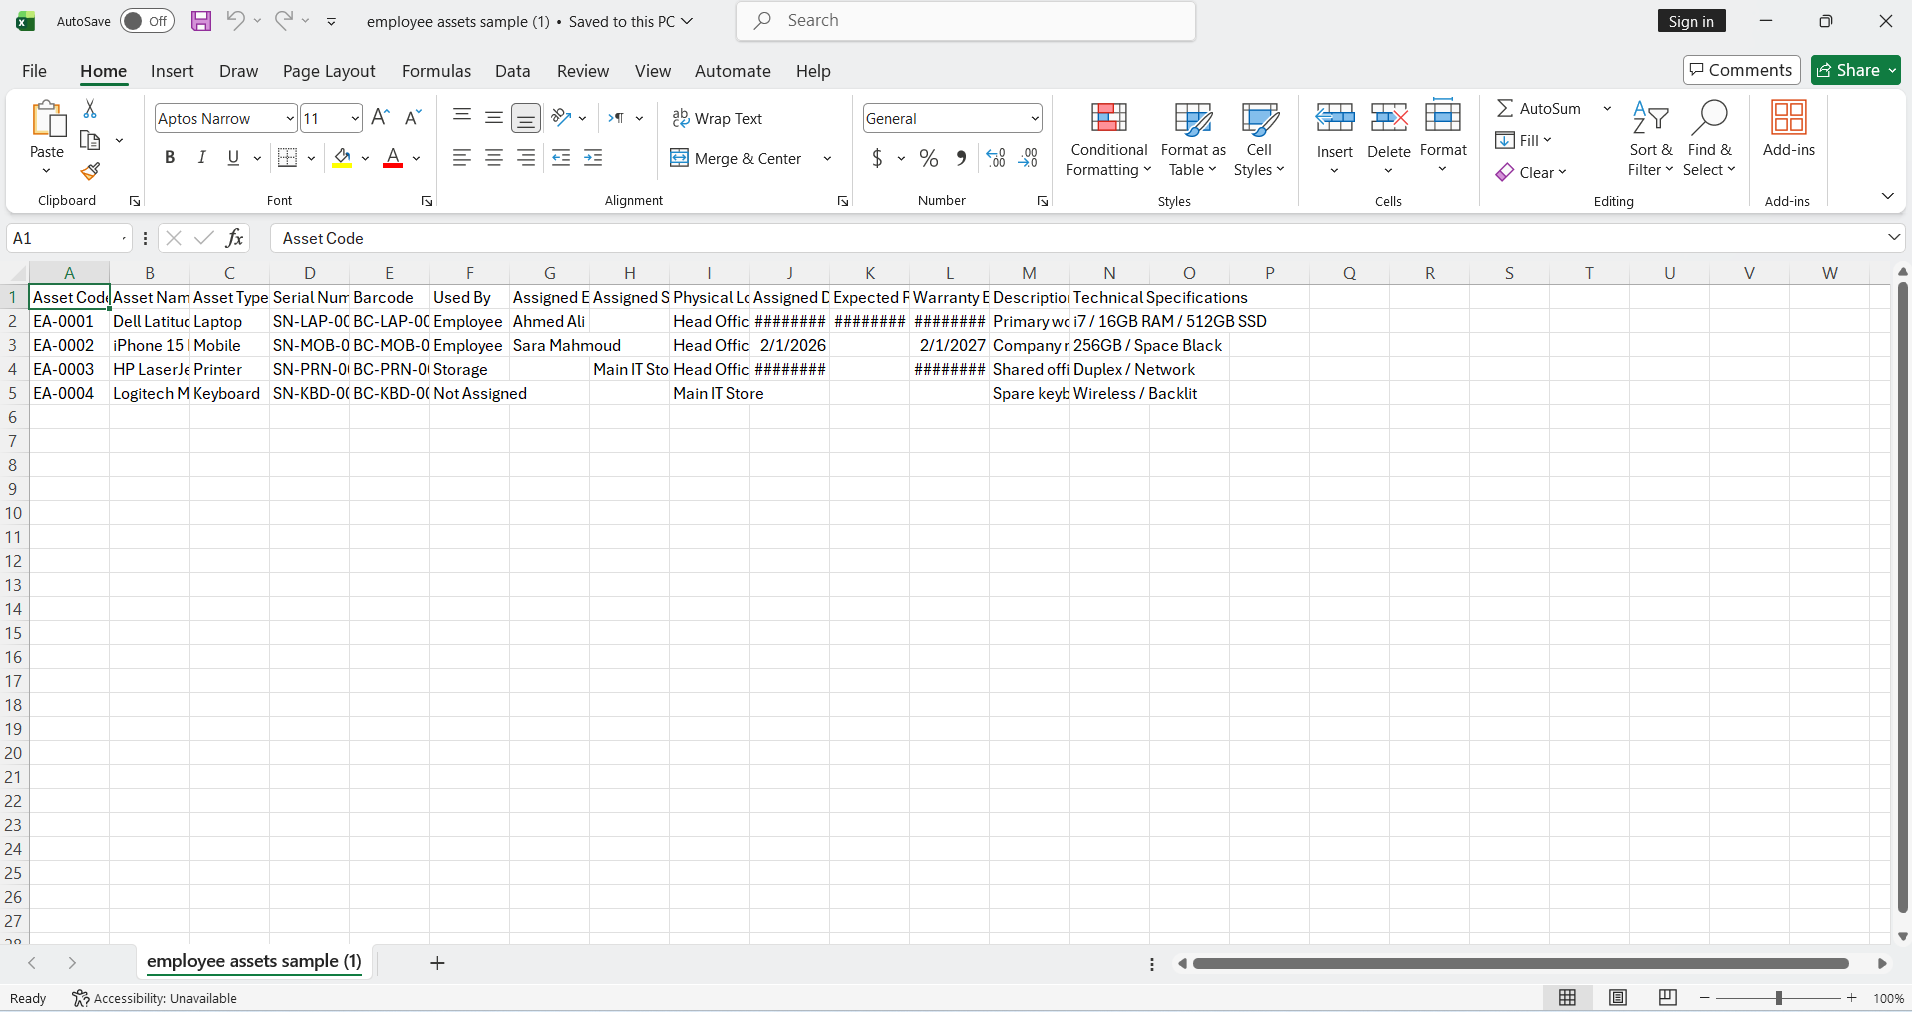The height and width of the screenshot is (1012, 1912).
Task: Switch to the Data tab
Action: [x=512, y=71]
